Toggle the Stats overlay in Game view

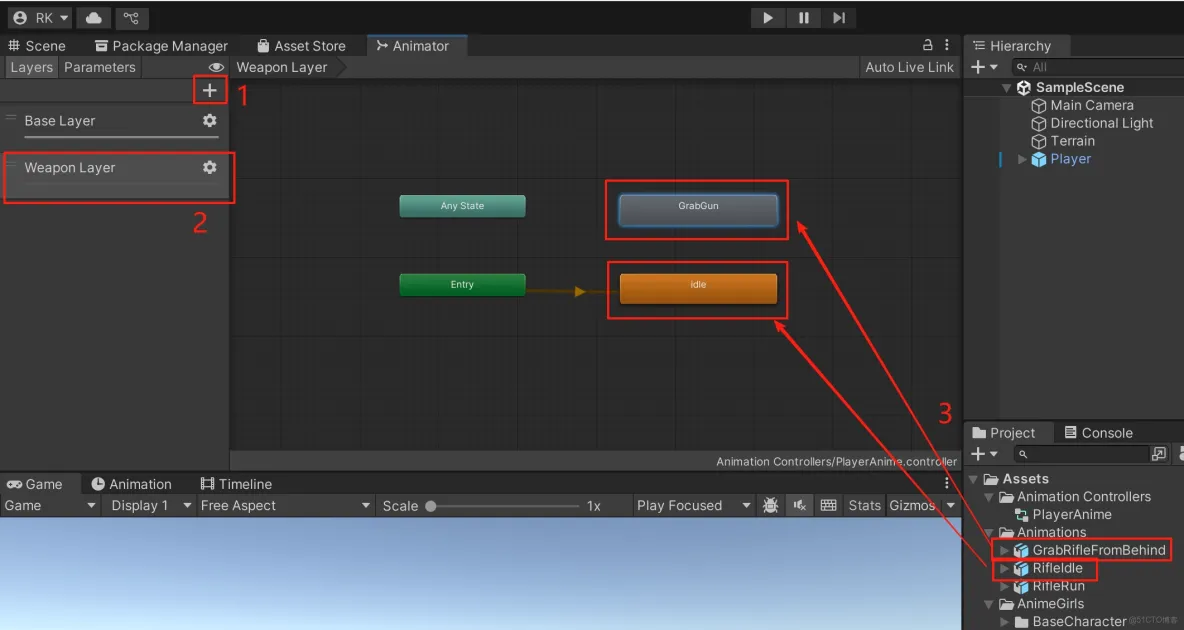[863, 505]
